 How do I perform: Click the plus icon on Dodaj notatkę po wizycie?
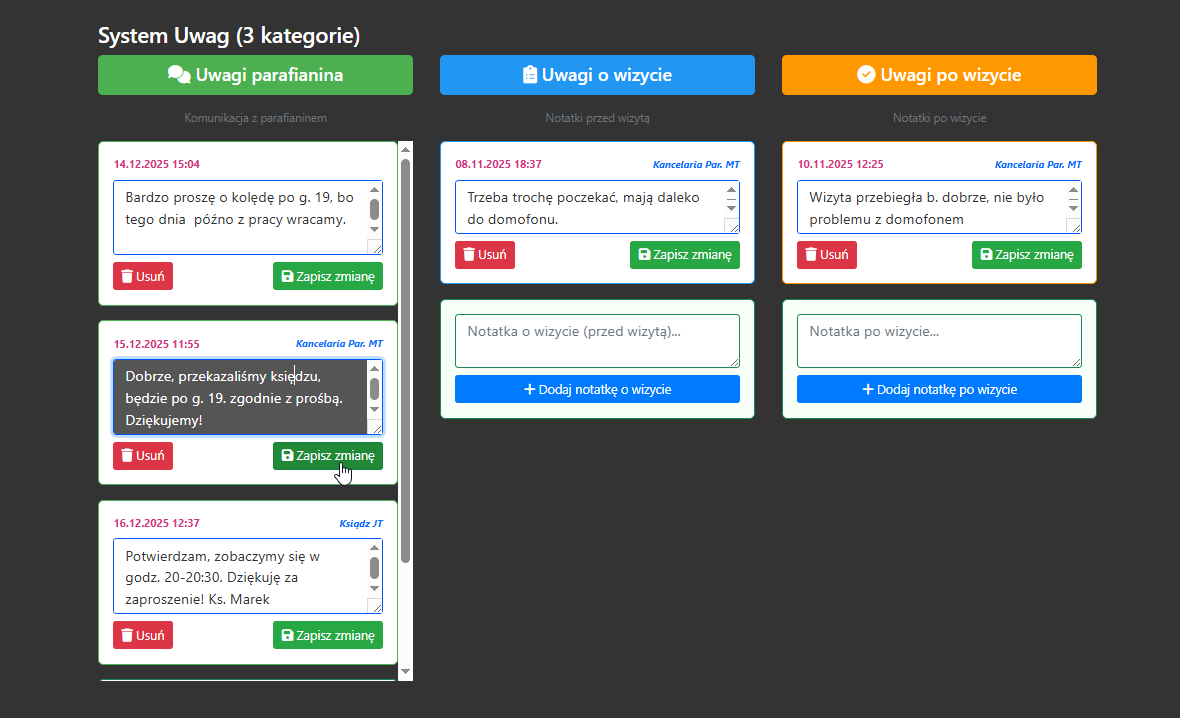click(x=868, y=389)
